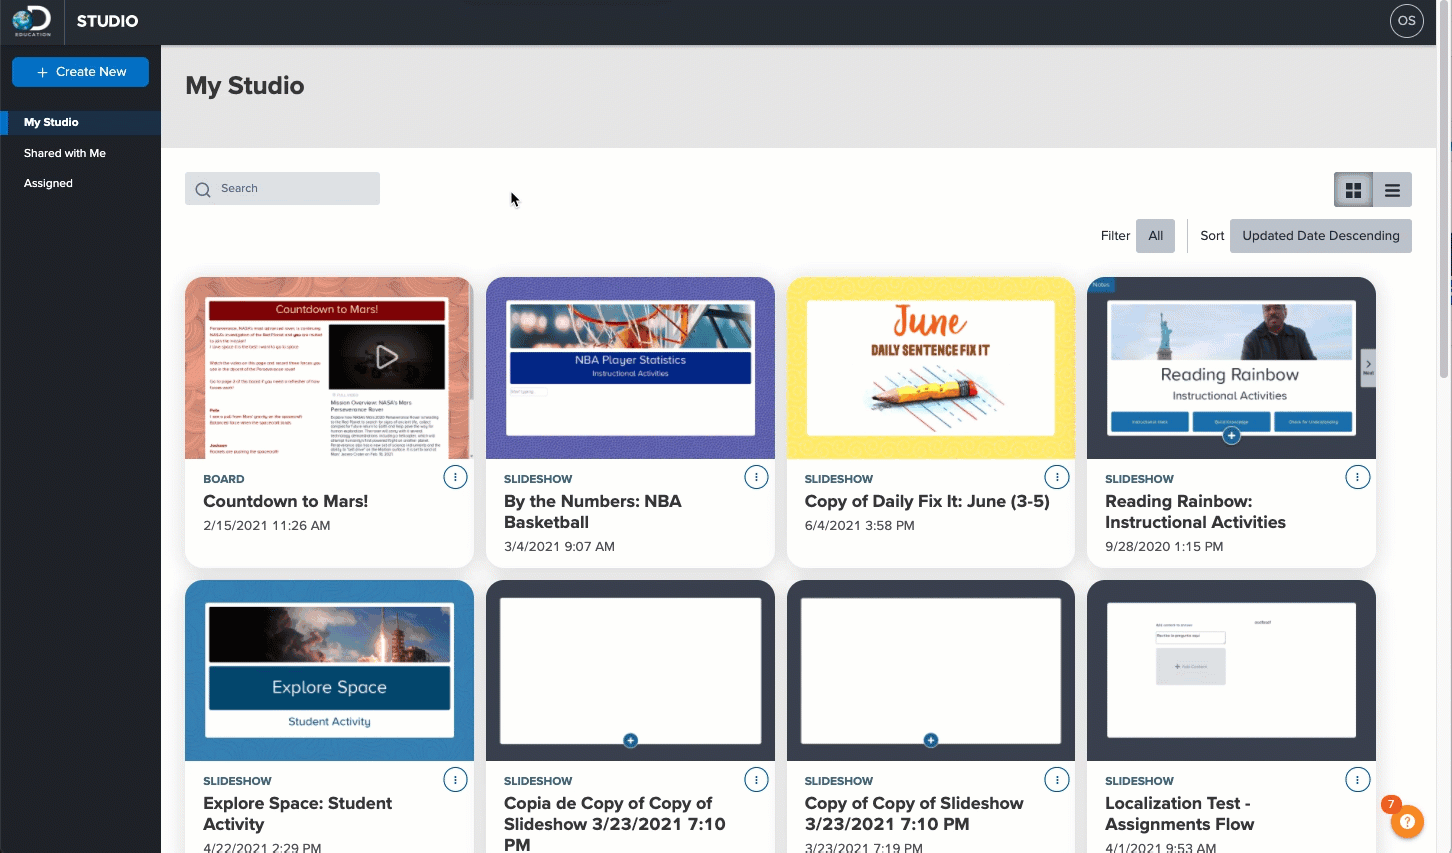Select My Studio in the sidebar
Image resolution: width=1452 pixels, height=853 pixels.
(51, 122)
